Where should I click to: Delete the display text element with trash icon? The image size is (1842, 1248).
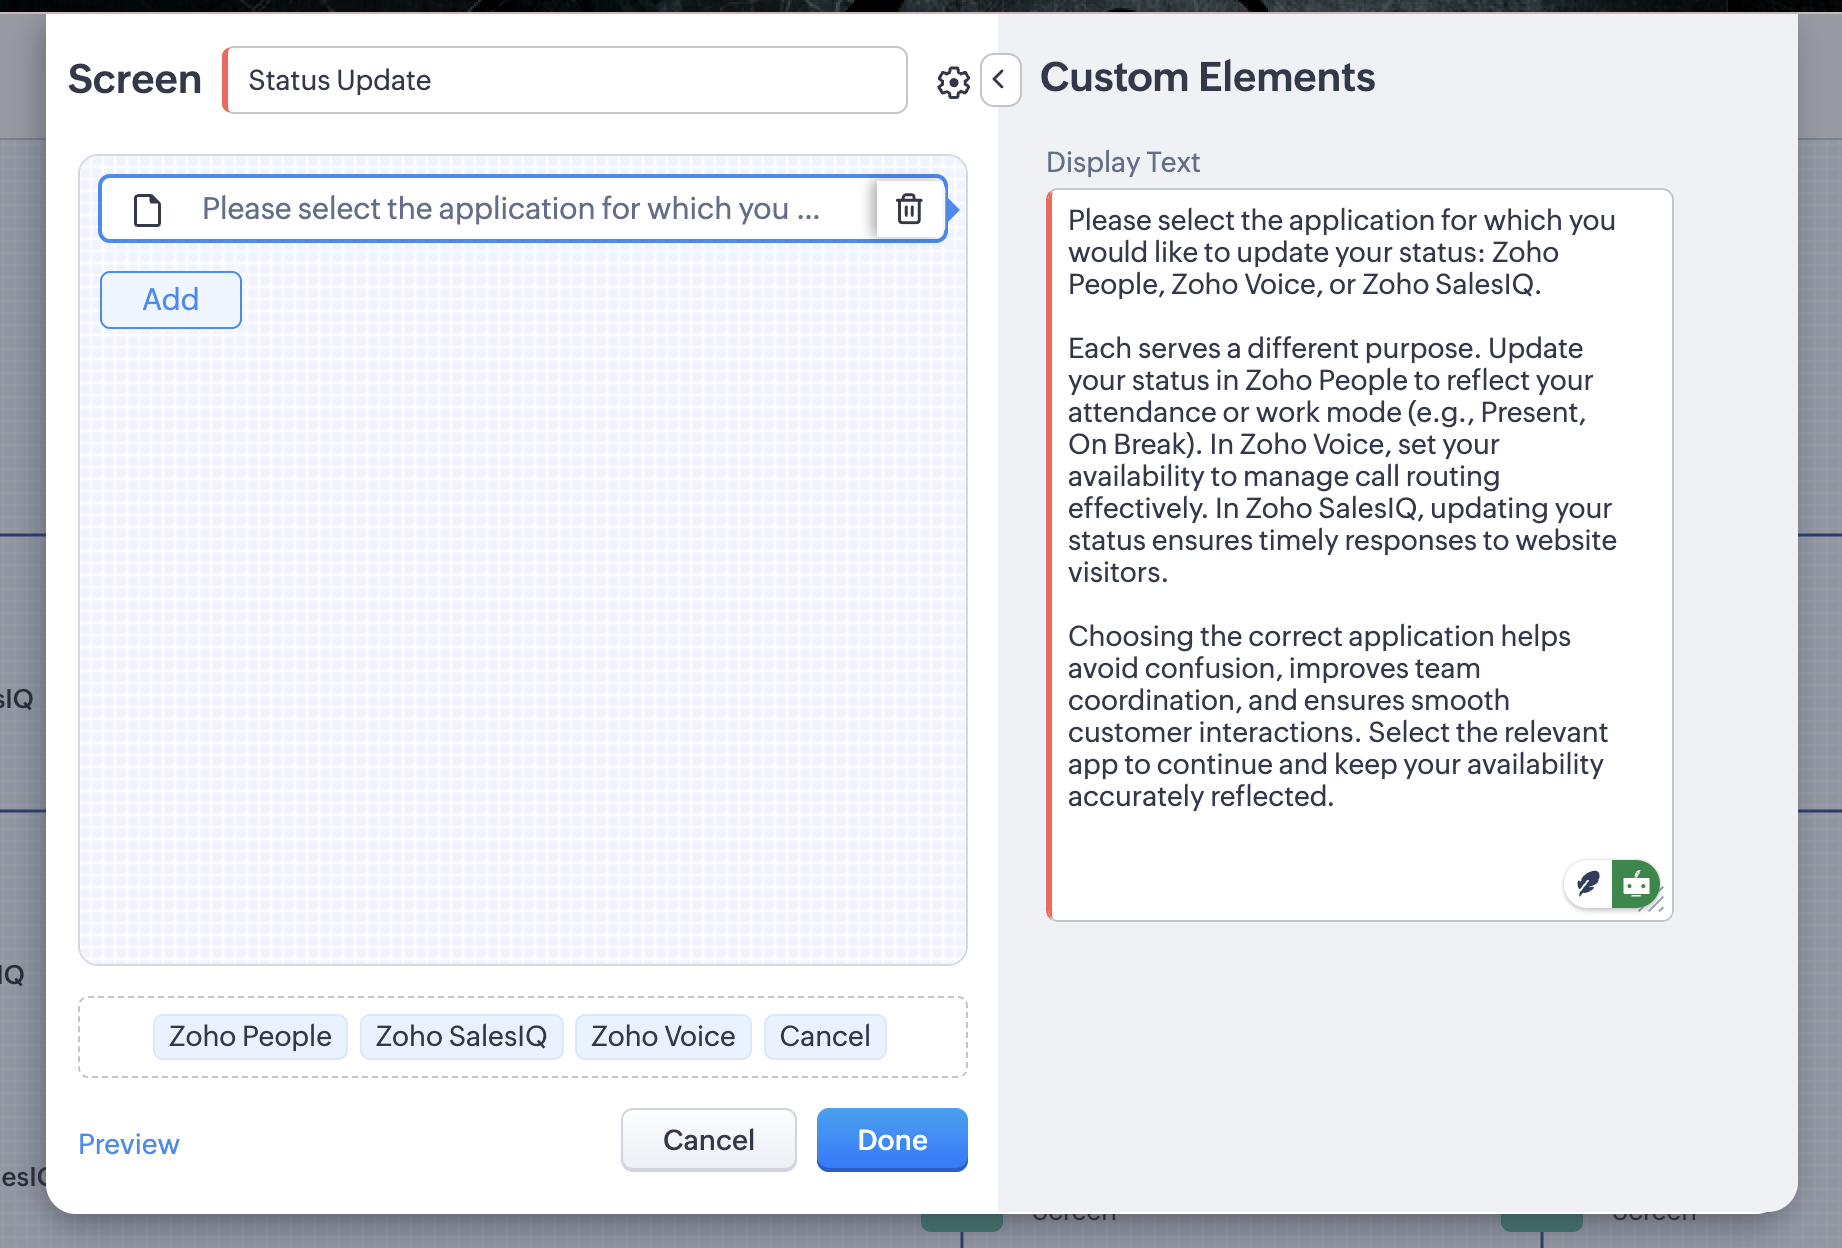click(x=909, y=209)
